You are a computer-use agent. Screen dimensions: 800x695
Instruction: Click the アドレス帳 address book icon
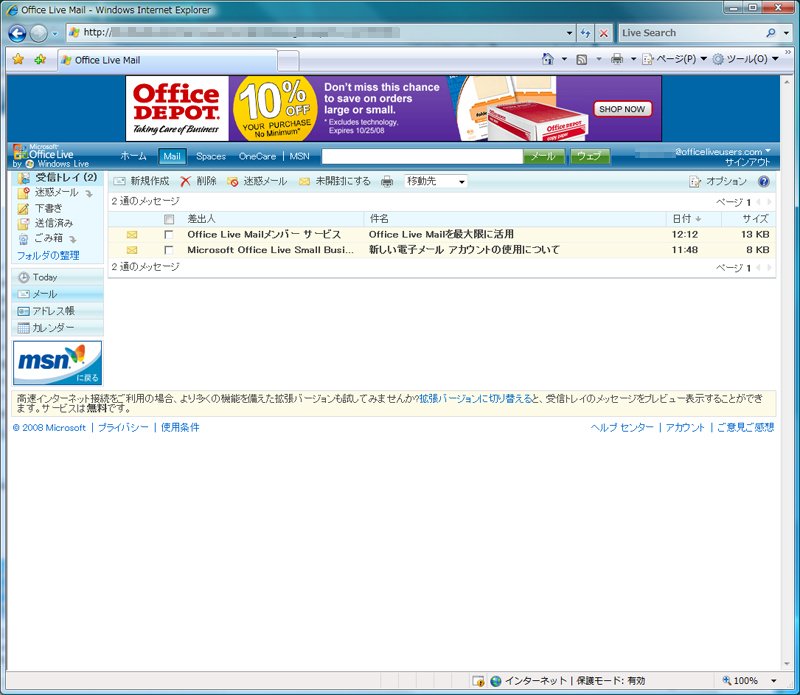[23, 311]
